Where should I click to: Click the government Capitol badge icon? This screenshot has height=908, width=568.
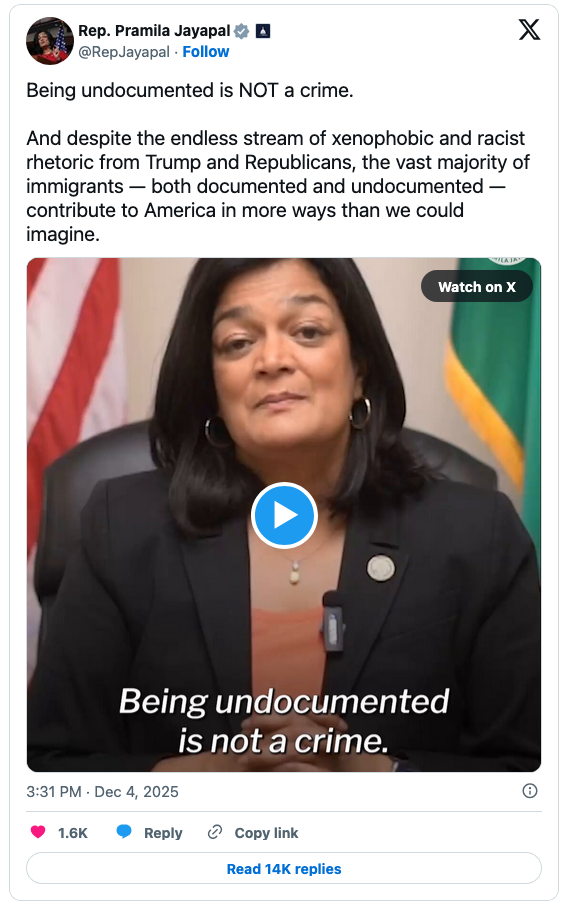pyautogui.click(x=263, y=31)
